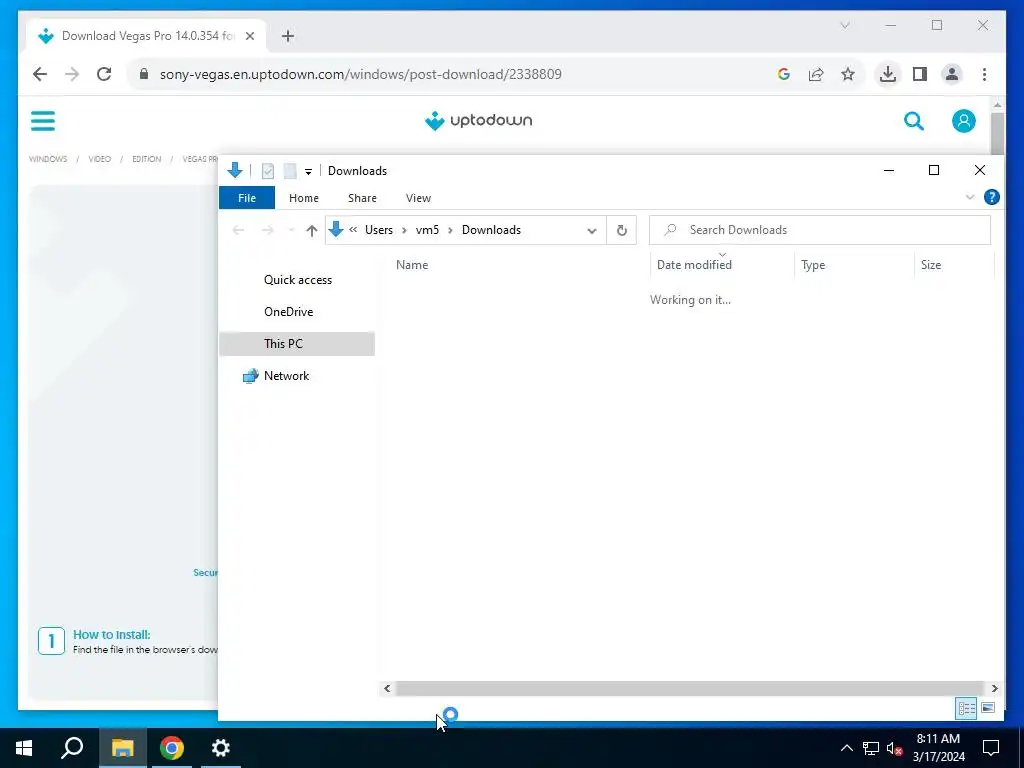Open Chrome downloads tray icon
Screen dimensions: 1024x768
(888, 74)
